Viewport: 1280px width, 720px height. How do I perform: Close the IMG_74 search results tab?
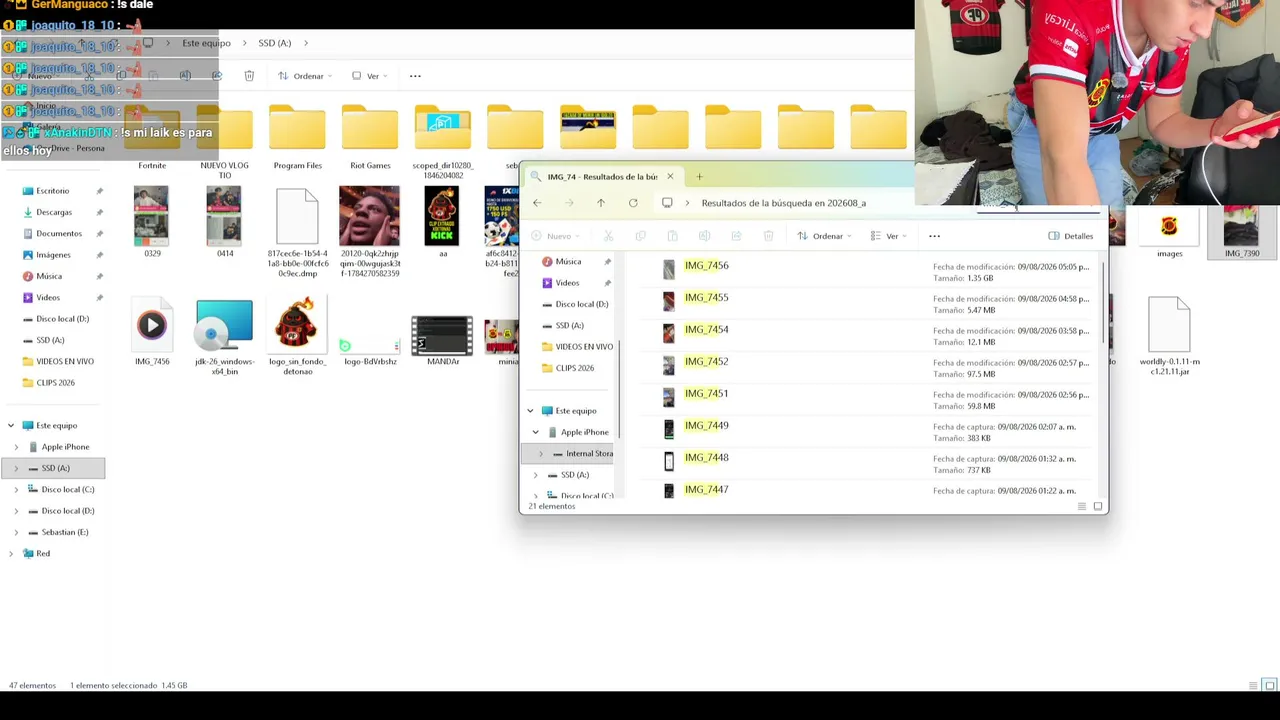point(670,177)
